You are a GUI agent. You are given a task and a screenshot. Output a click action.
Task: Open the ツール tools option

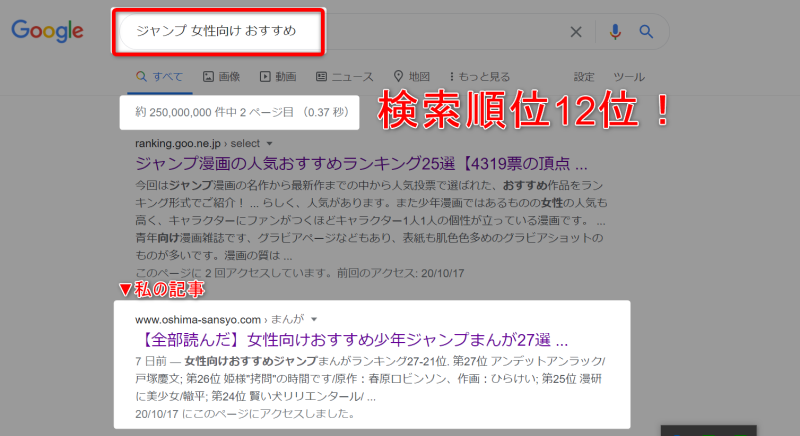pos(628,76)
